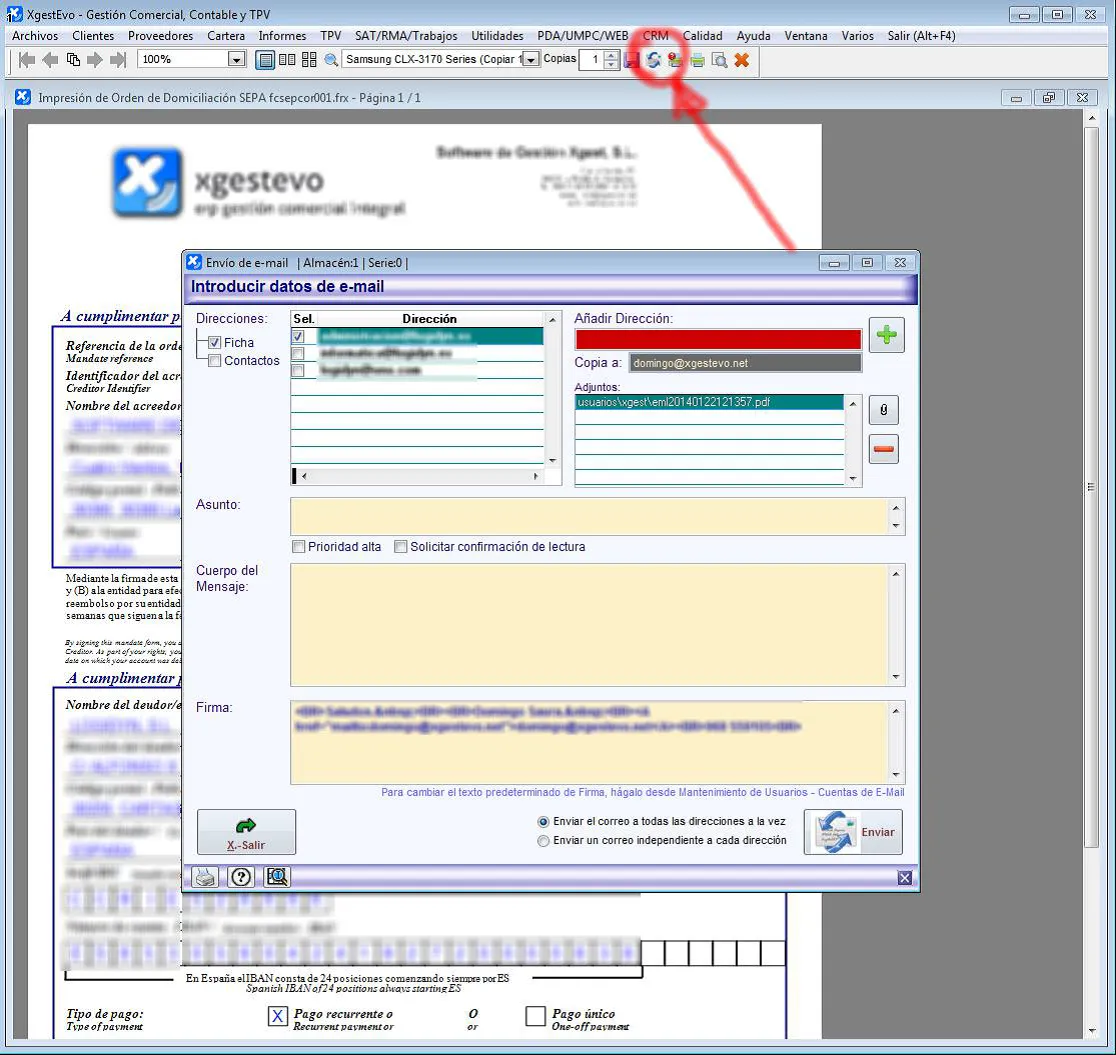Screen dimensions: 1116x1055
Task: Click the send by e-mail toolbar icon
Action: 653,60
